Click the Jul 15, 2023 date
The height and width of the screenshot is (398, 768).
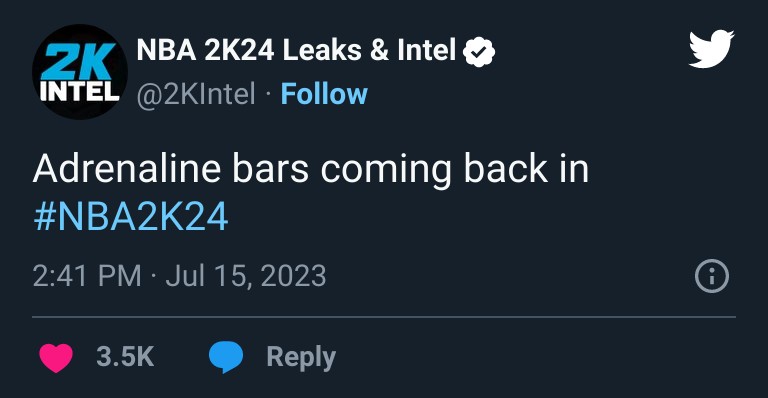click(246, 276)
